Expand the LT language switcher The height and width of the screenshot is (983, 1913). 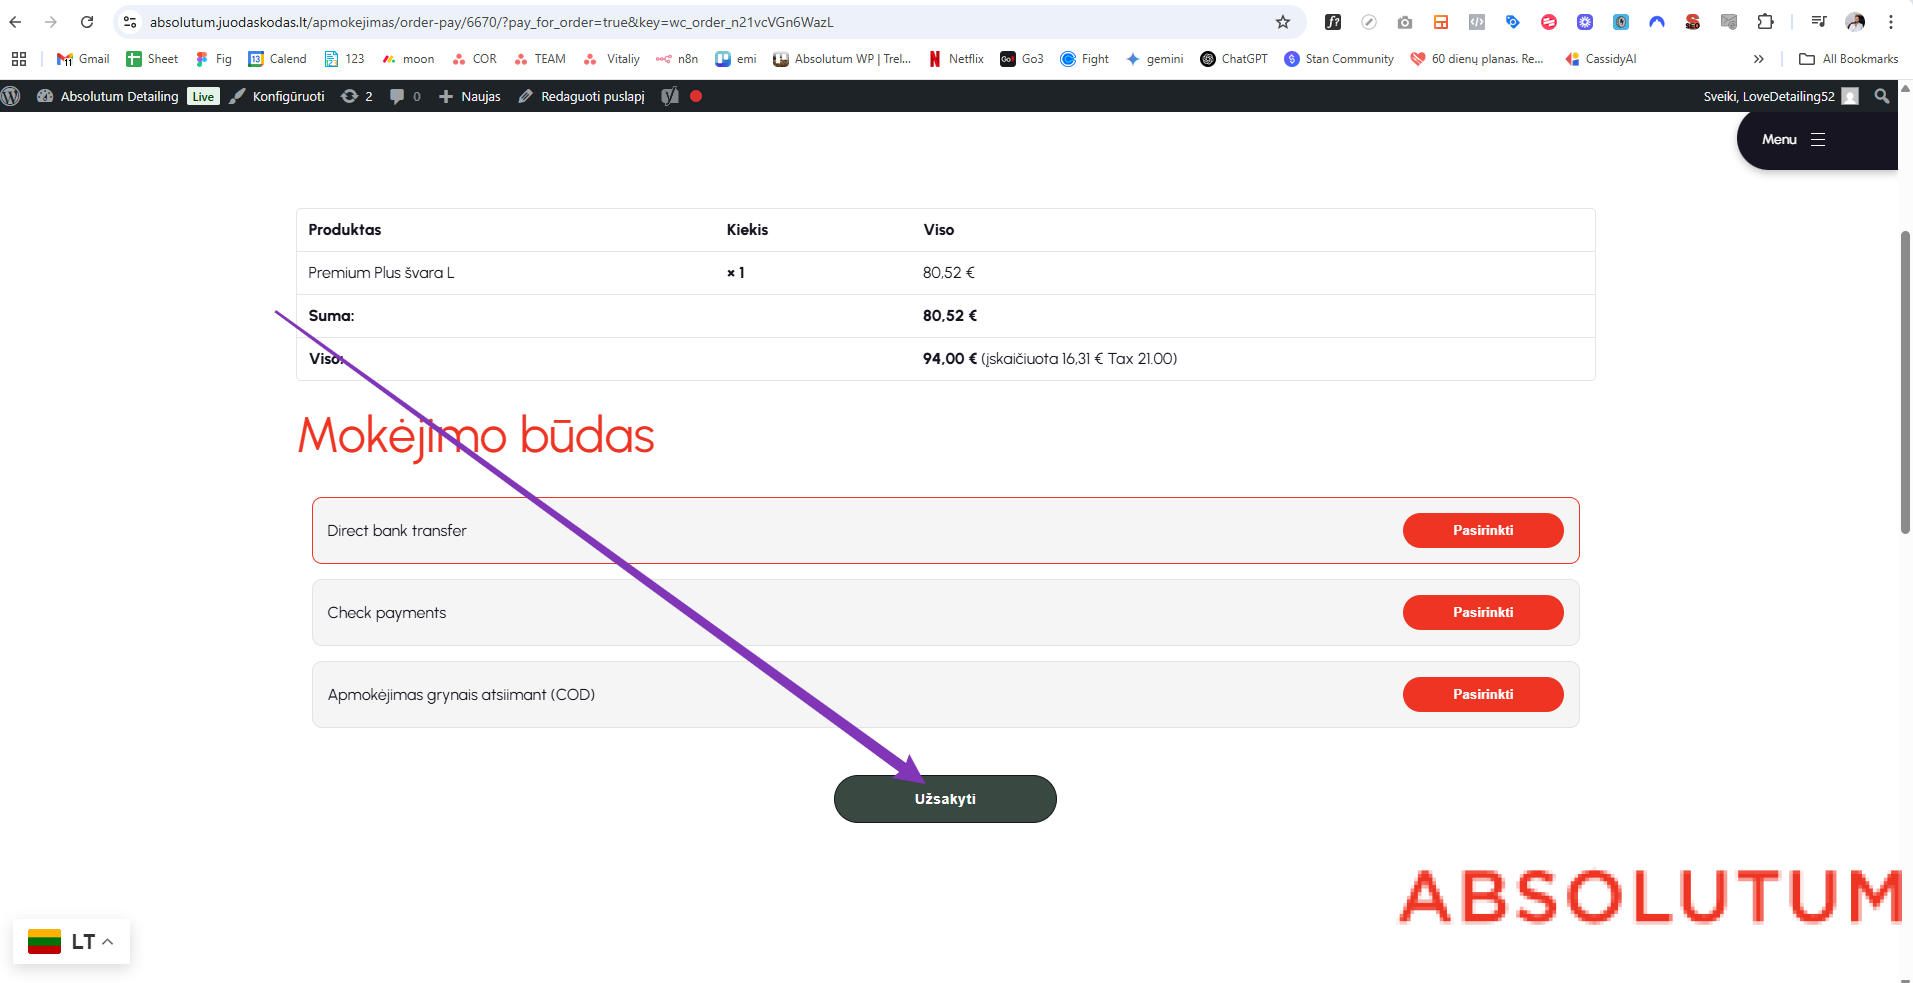pyautogui.click(x=72, y=942)
